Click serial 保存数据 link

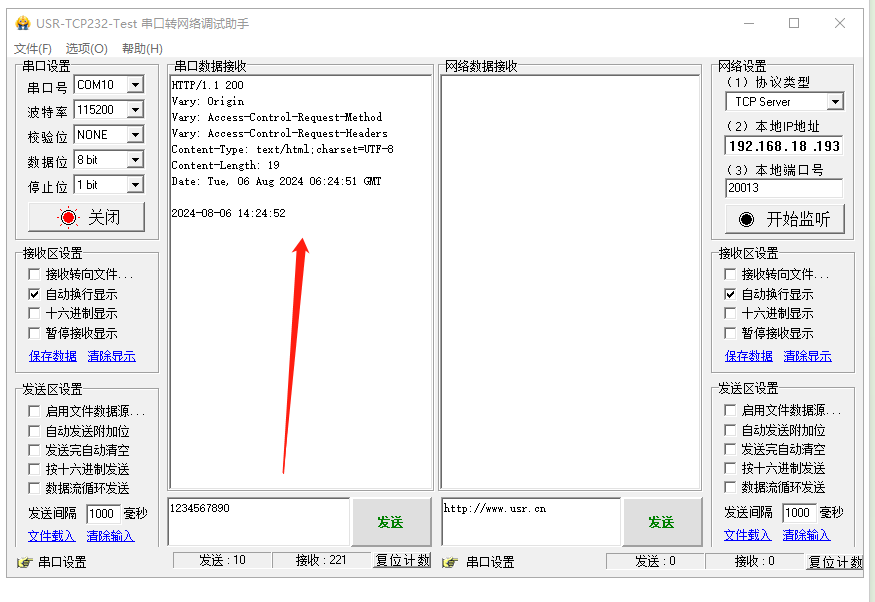pyautogui.click(x=53, y=356)
